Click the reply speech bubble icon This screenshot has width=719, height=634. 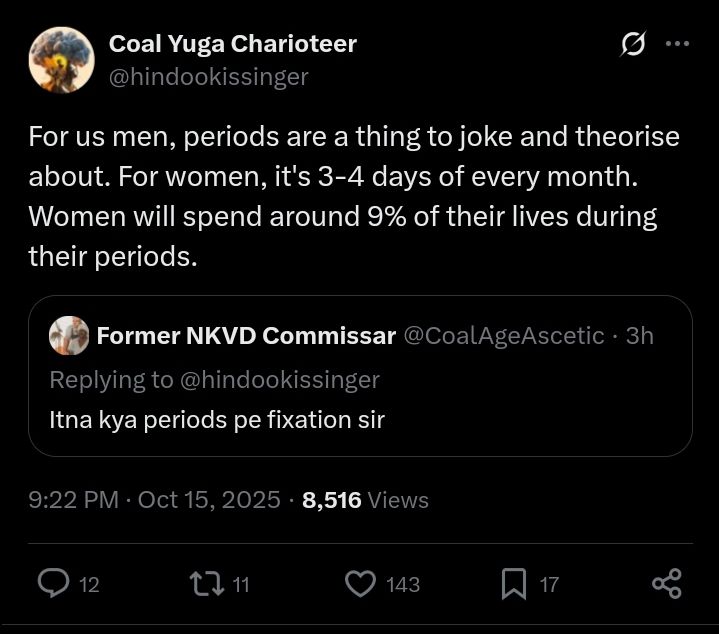point(53,584)
